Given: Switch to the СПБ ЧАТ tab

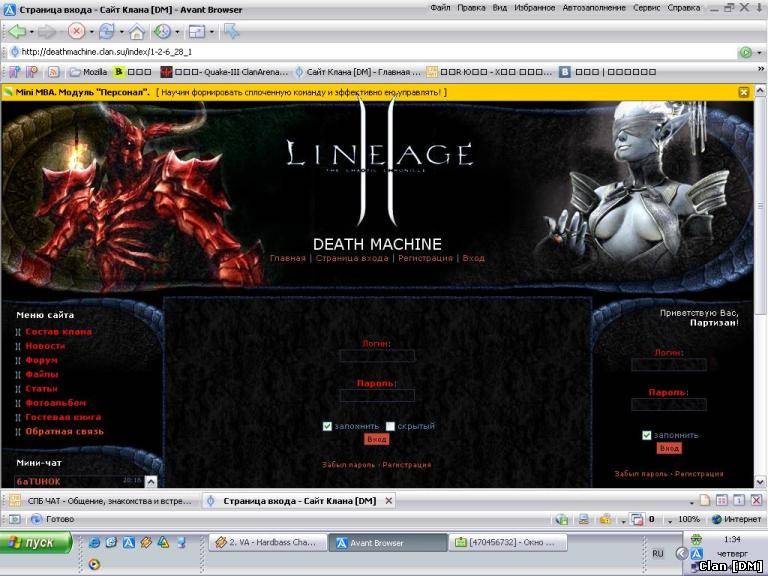Looking at the screenshot, I should point(101,501).
